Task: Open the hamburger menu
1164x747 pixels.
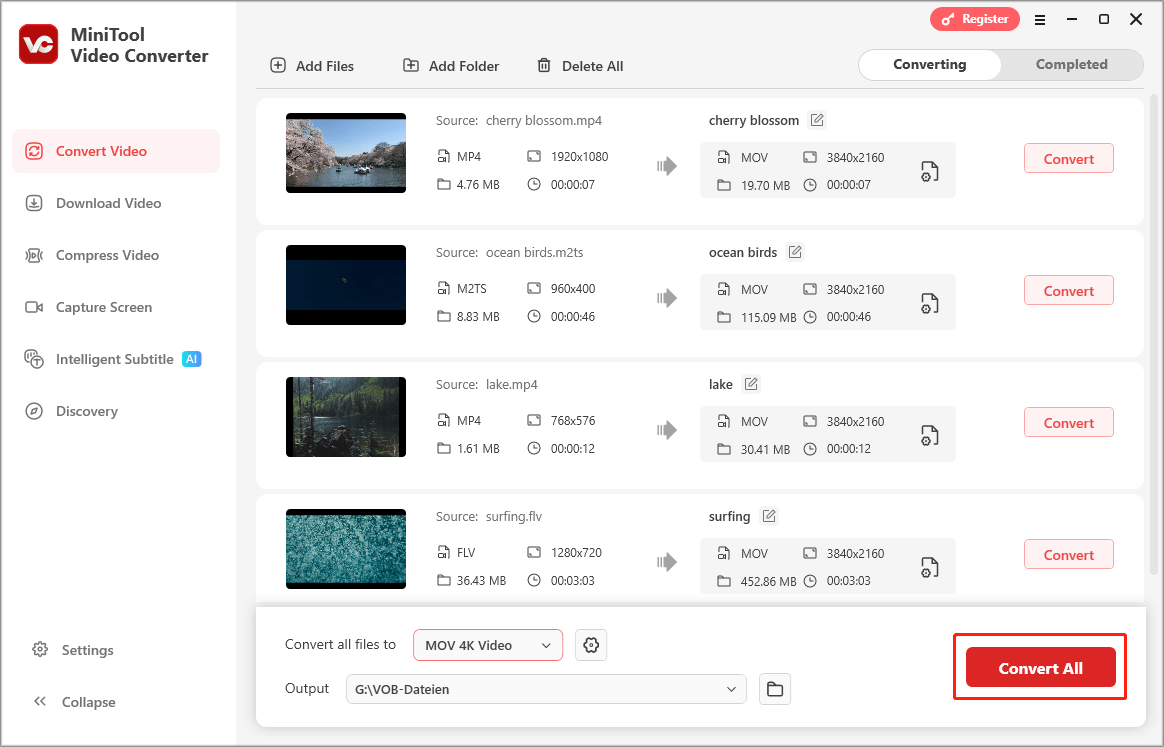Action: pos(1040,19)
